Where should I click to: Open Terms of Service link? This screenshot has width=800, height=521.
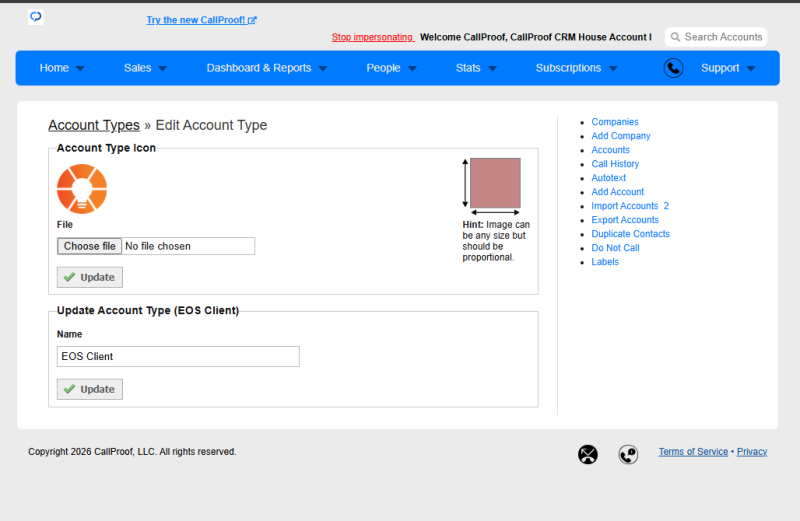(x=693, y=452)
